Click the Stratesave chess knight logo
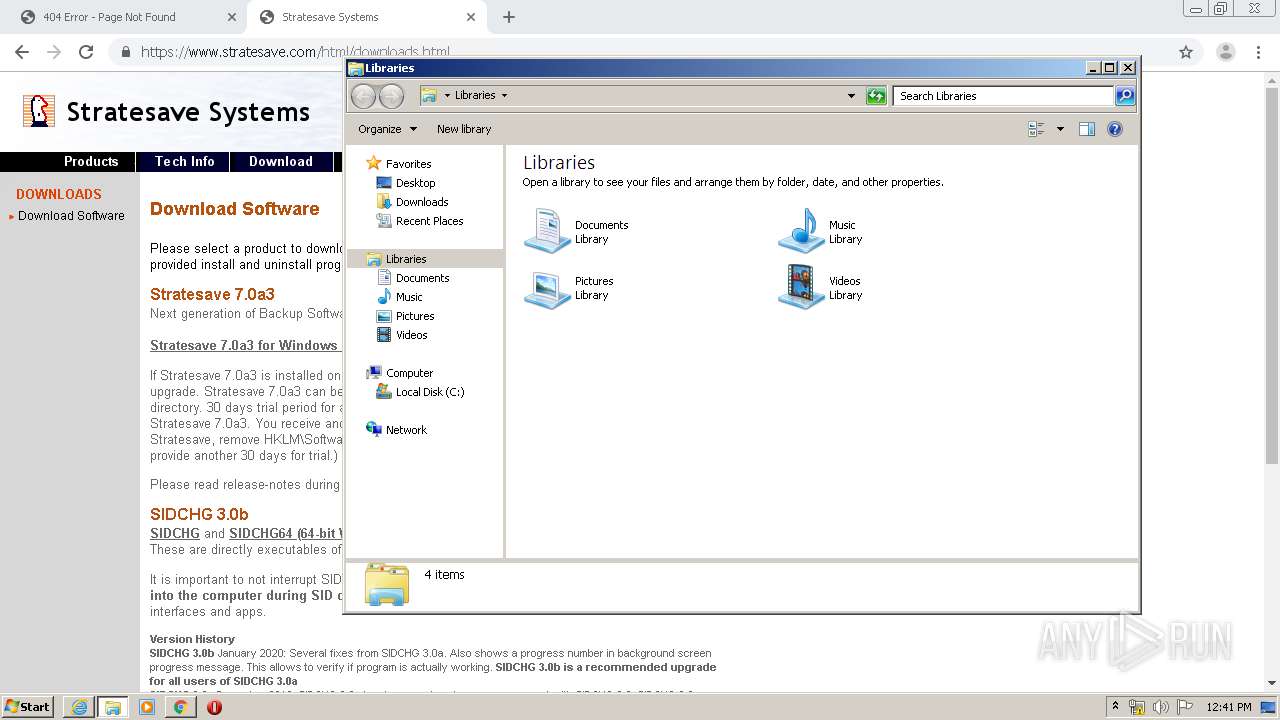The image size is (1280, 720). [39, 111]
